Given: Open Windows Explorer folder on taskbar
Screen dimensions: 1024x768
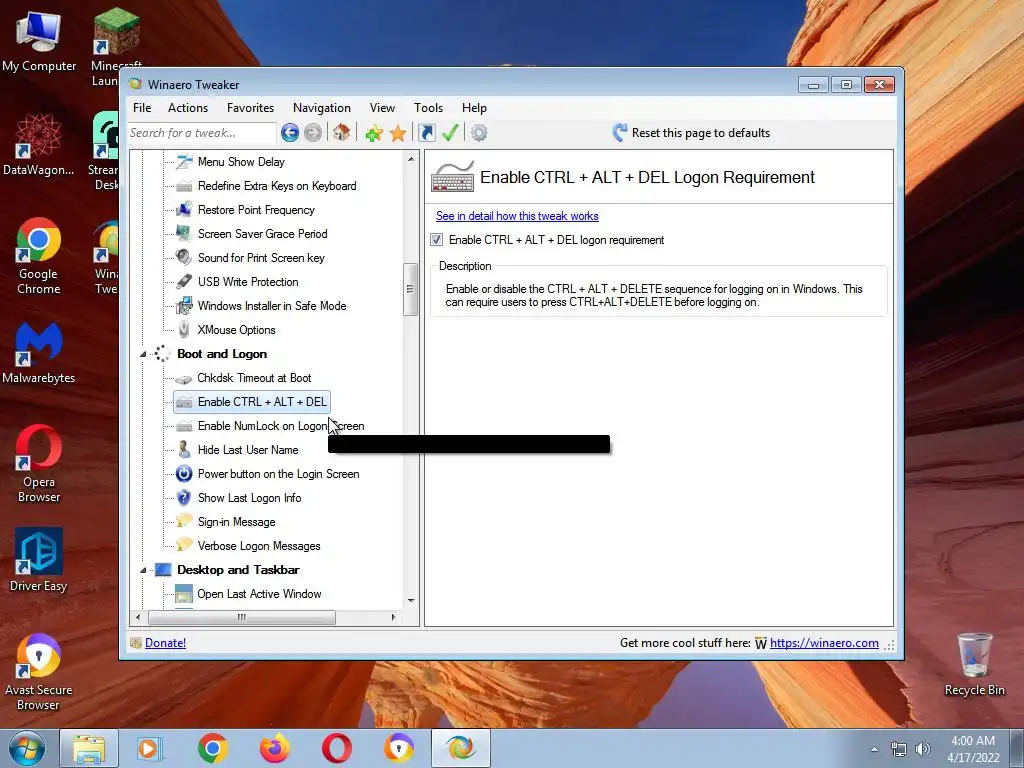Looking at the screenshot, I should [89, 748].
